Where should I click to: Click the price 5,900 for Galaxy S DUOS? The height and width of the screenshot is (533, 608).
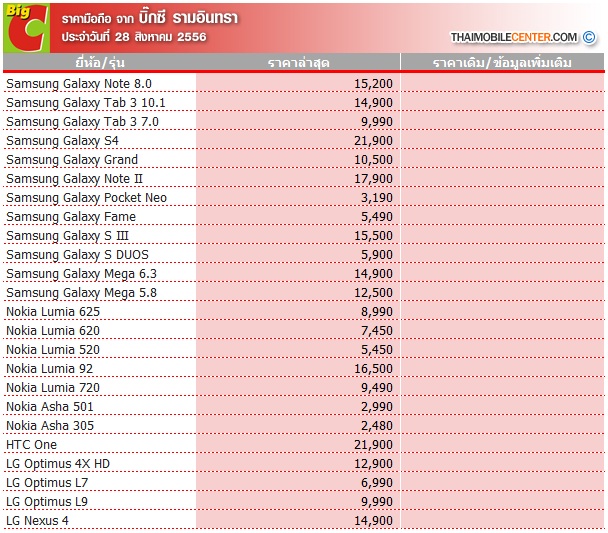coord(377,255)
